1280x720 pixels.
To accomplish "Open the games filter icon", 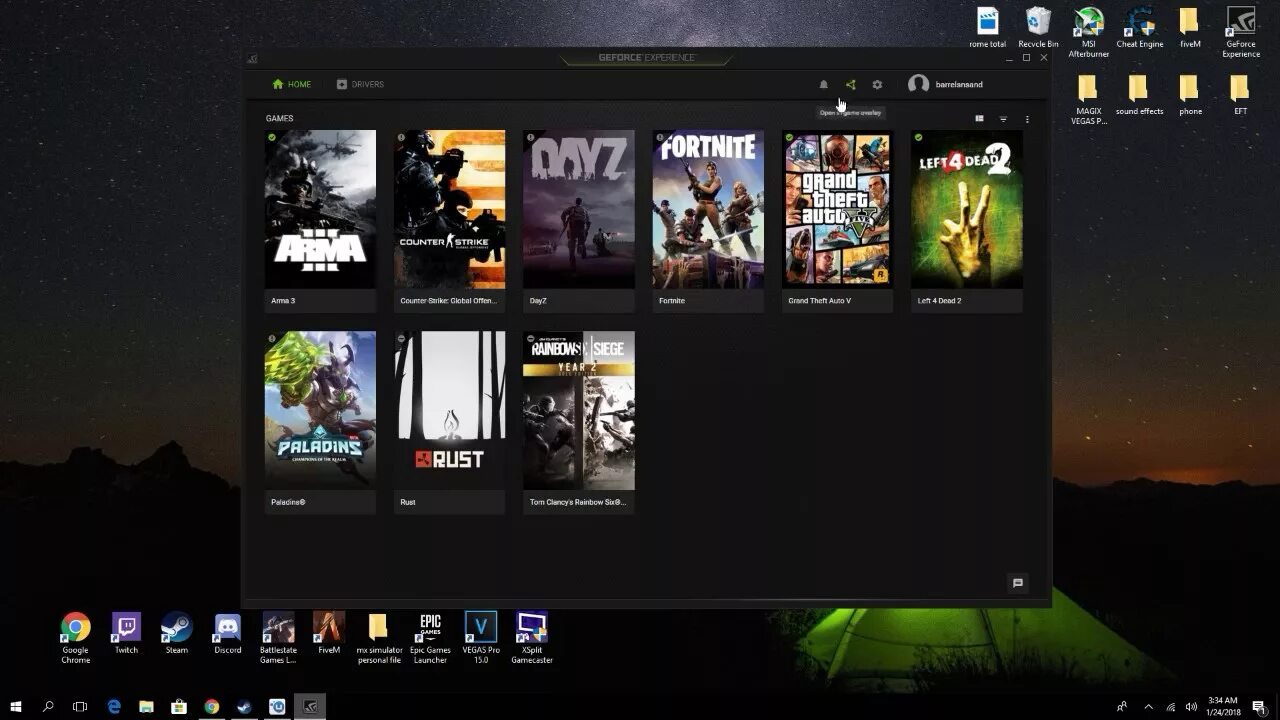I will 1003,119.
